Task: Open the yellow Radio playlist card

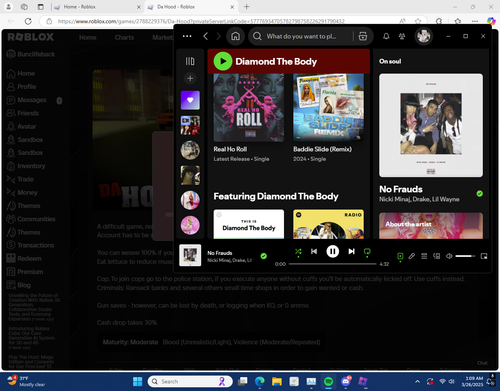Action: tap(328, 224)
